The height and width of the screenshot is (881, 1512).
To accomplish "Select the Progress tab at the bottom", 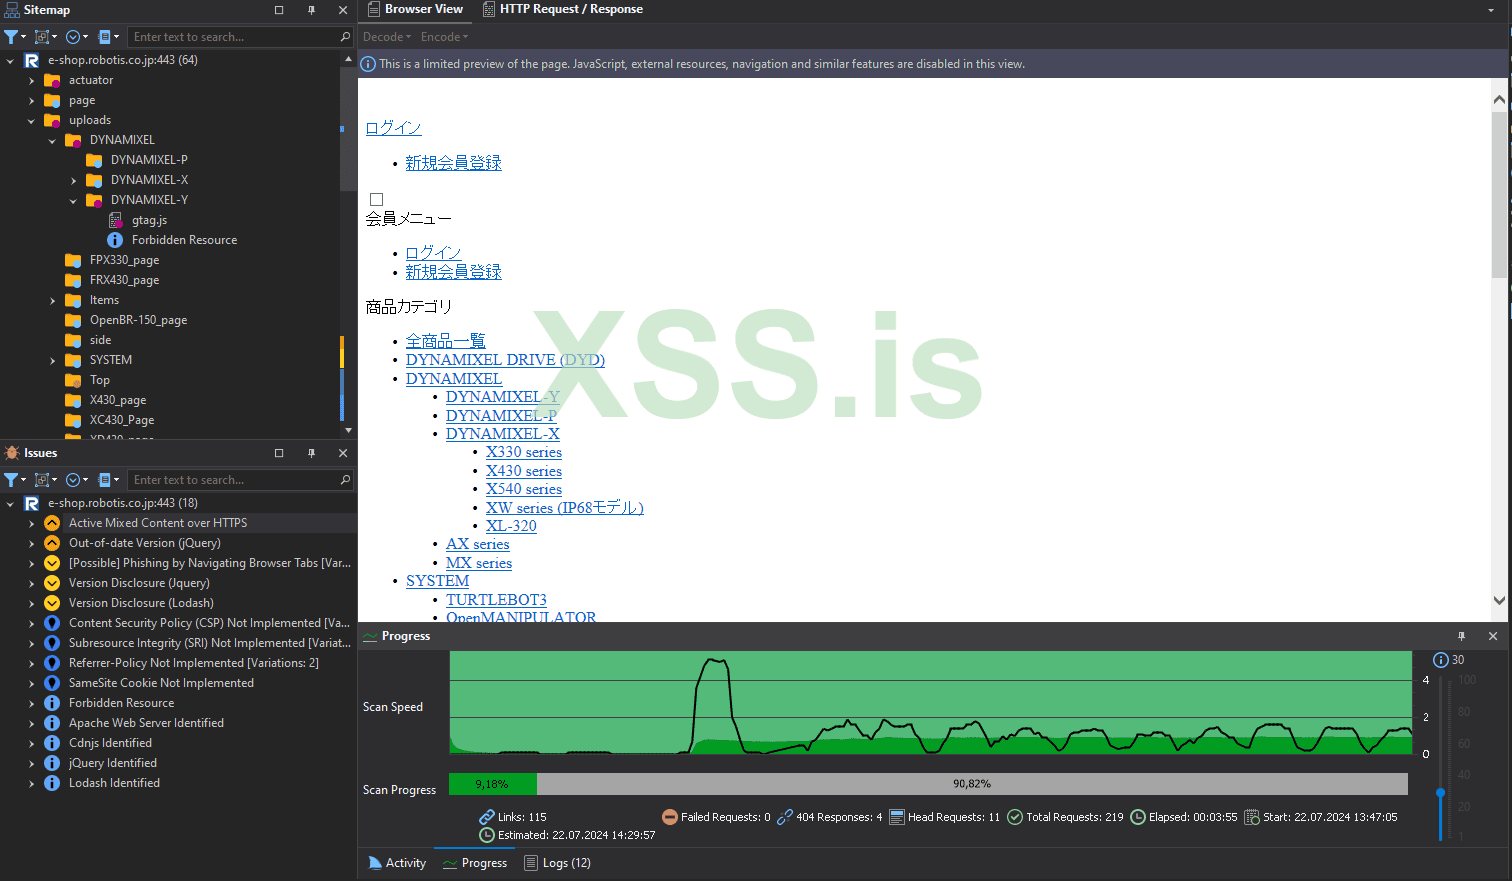I will (475, 863).
